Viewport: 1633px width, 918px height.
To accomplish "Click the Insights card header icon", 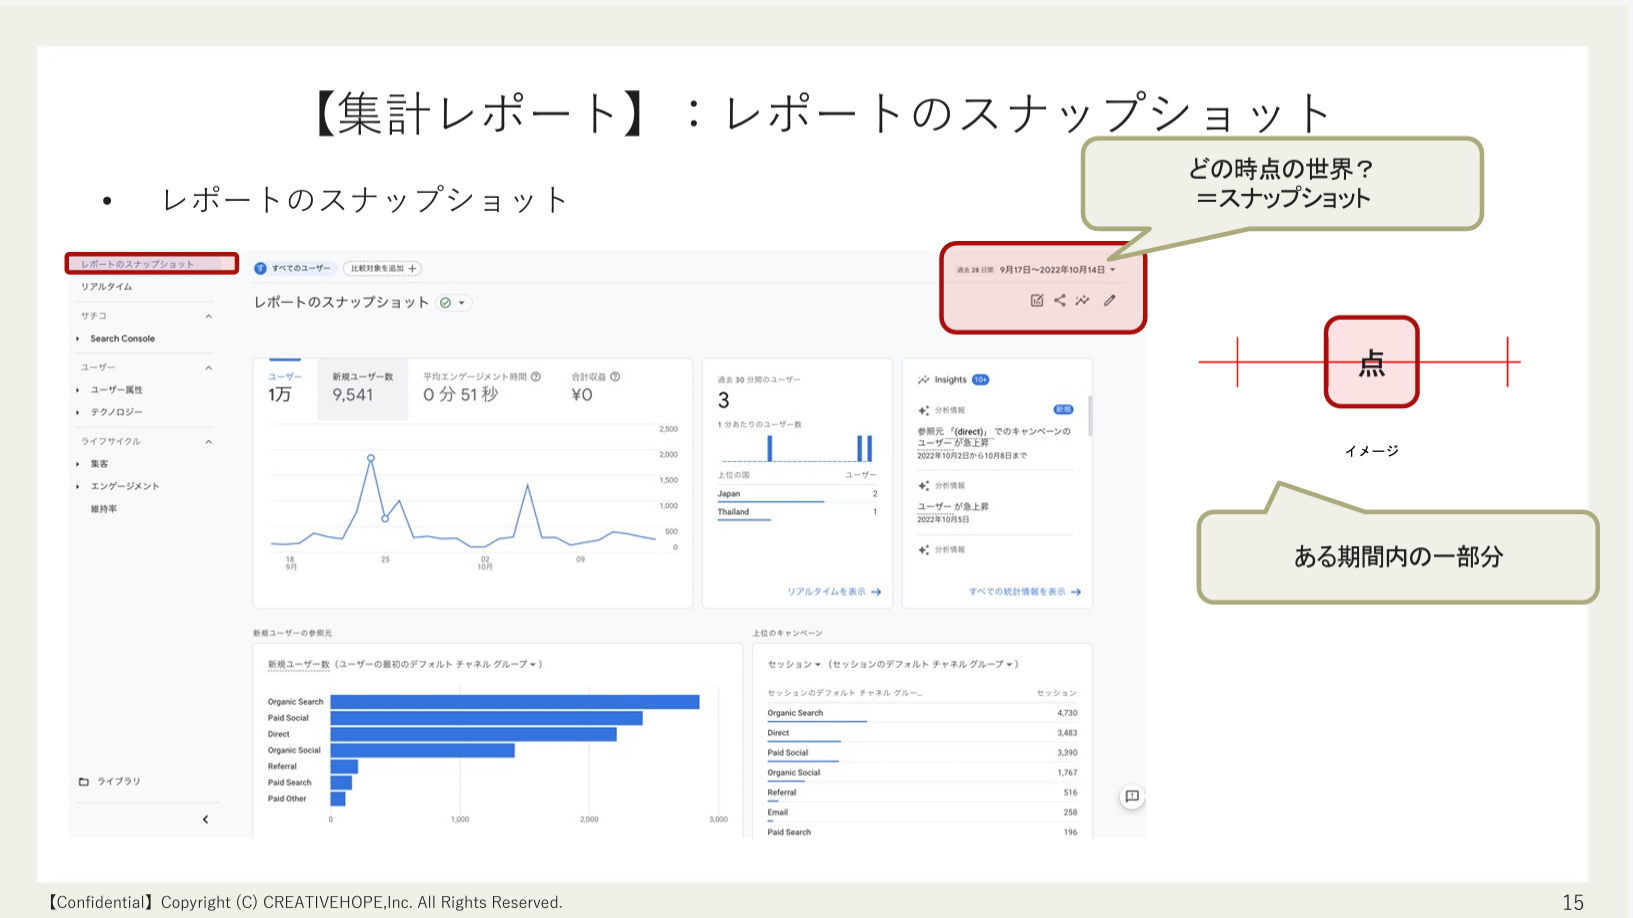I will pos(924,380).
